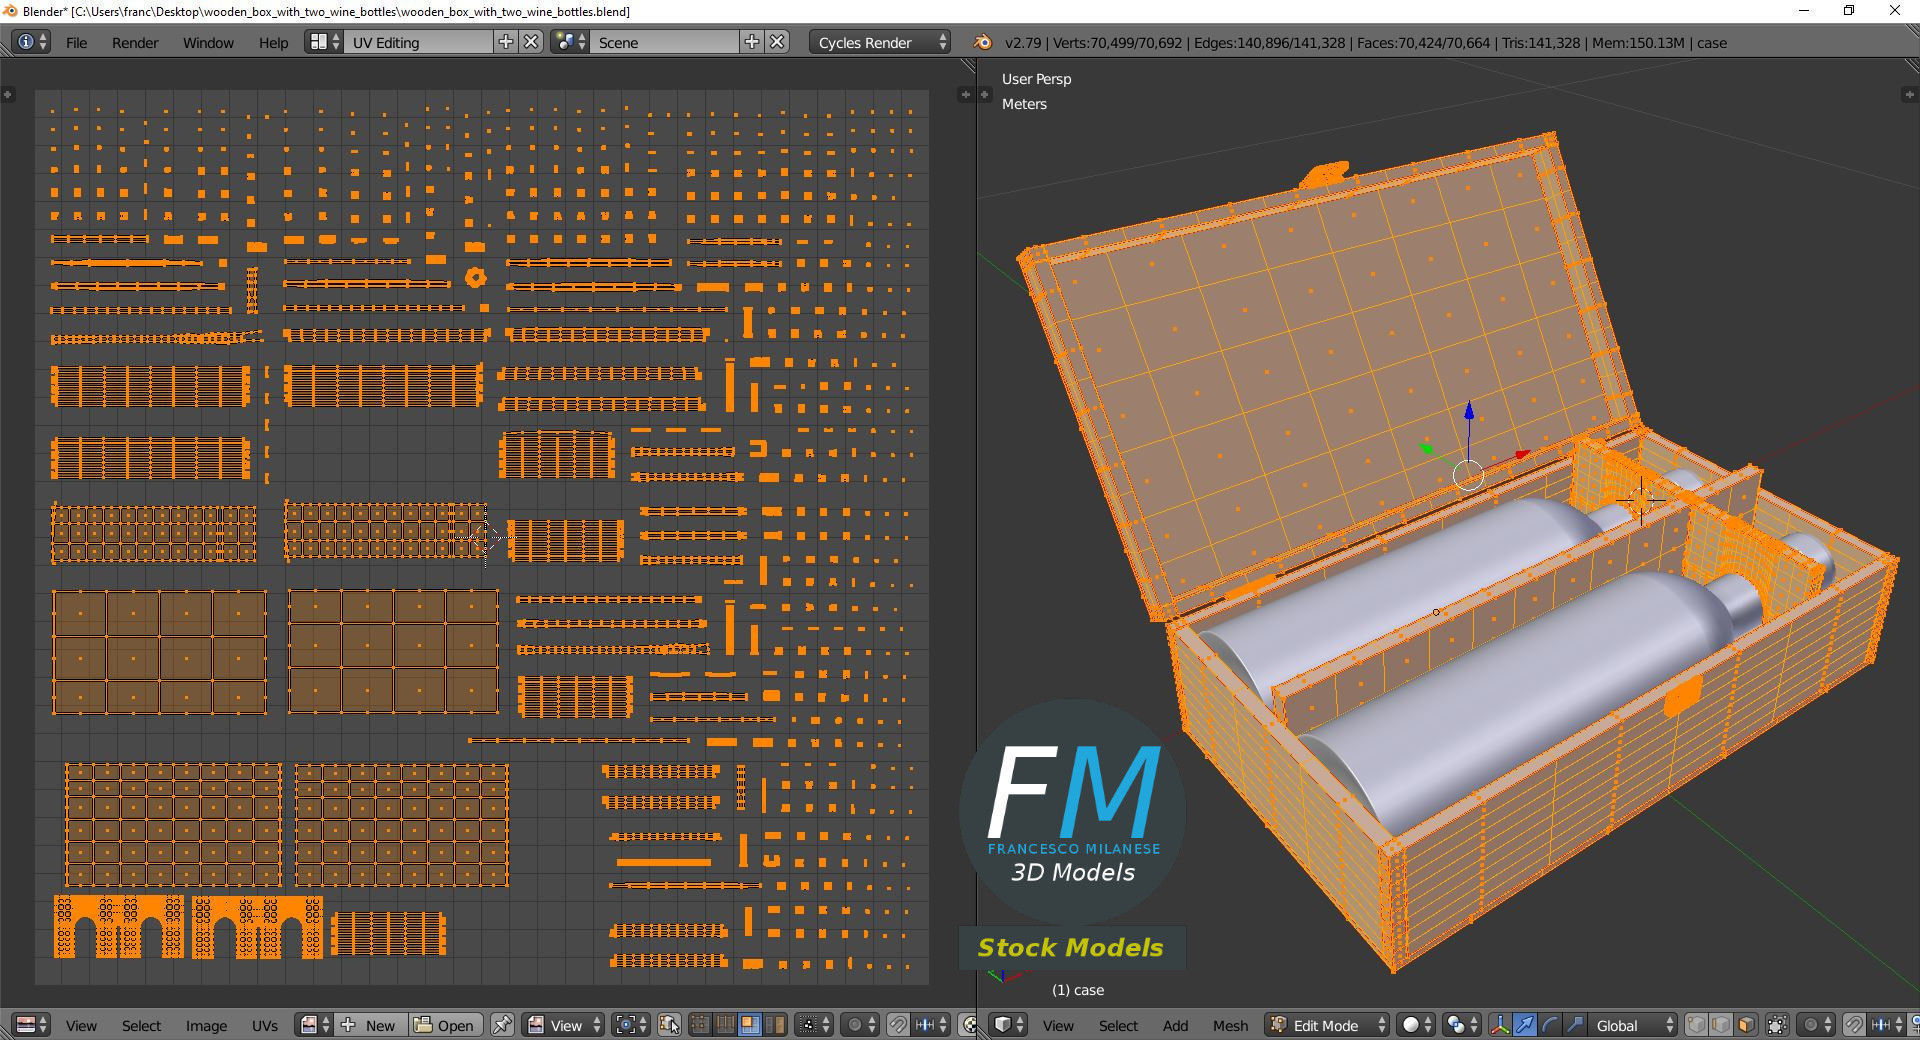Open the UVs menu in UV editor

pyautogui.click(x=265, y=1025)
